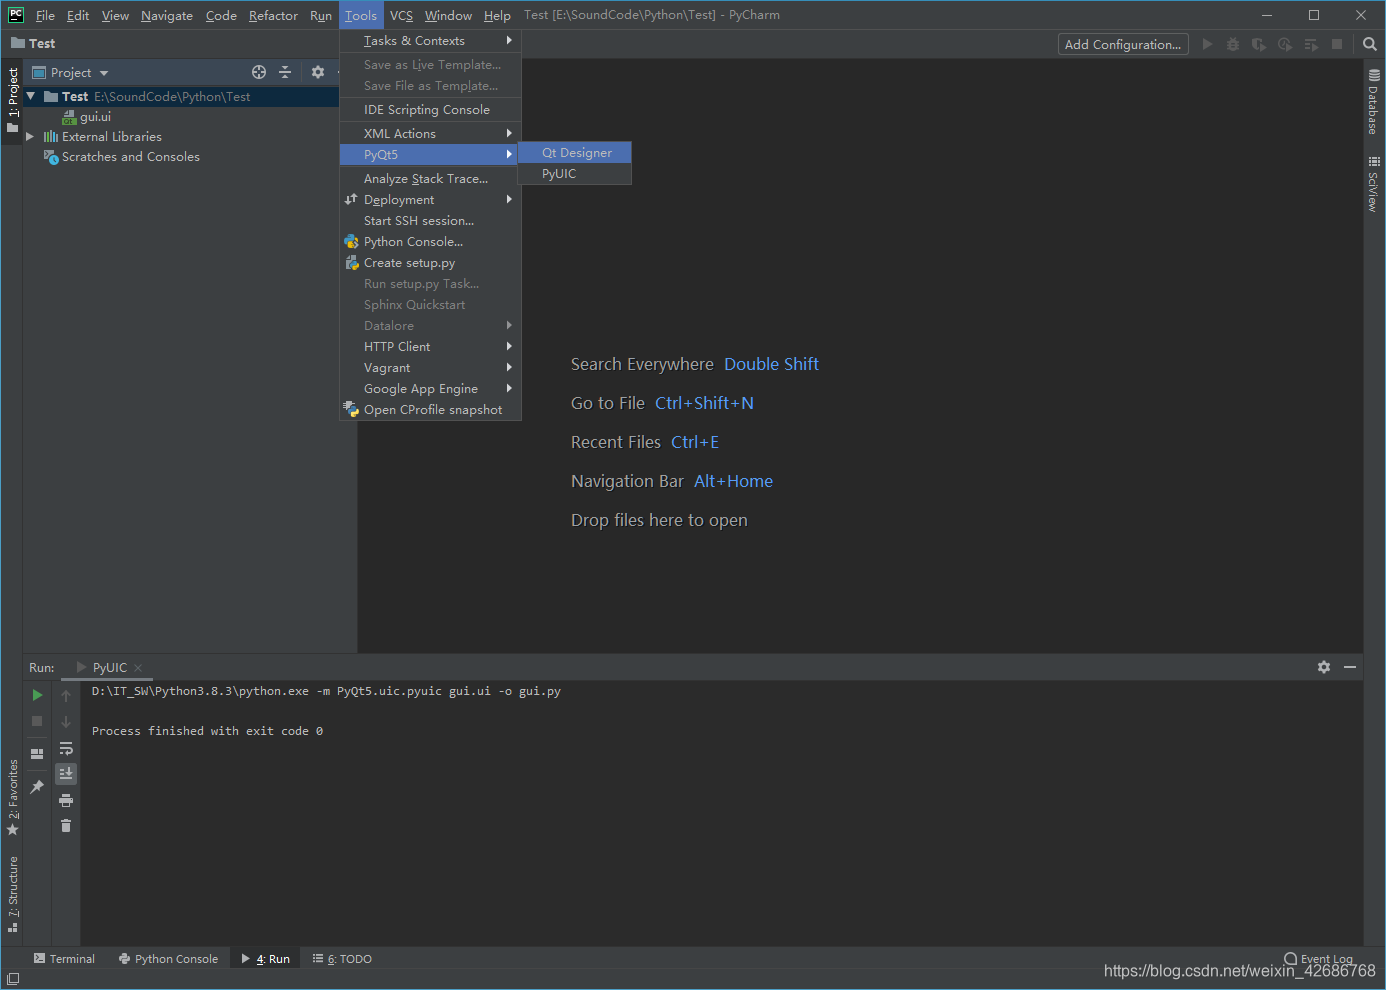This screenshot has height=990, width=1386.
Task: Open the VCS menu
Action: coord(401,15)
